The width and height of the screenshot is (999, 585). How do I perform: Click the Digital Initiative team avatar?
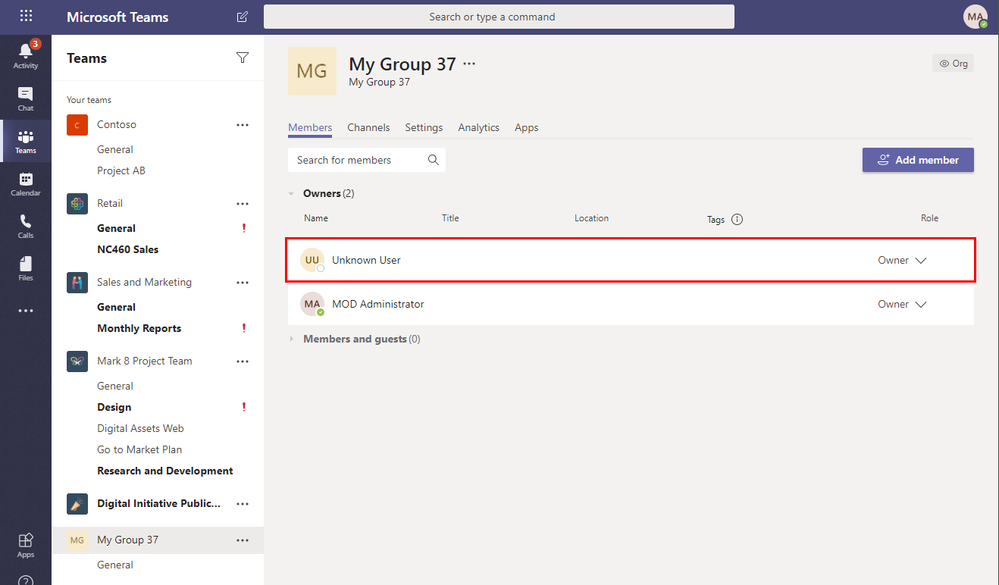(77, 504)
